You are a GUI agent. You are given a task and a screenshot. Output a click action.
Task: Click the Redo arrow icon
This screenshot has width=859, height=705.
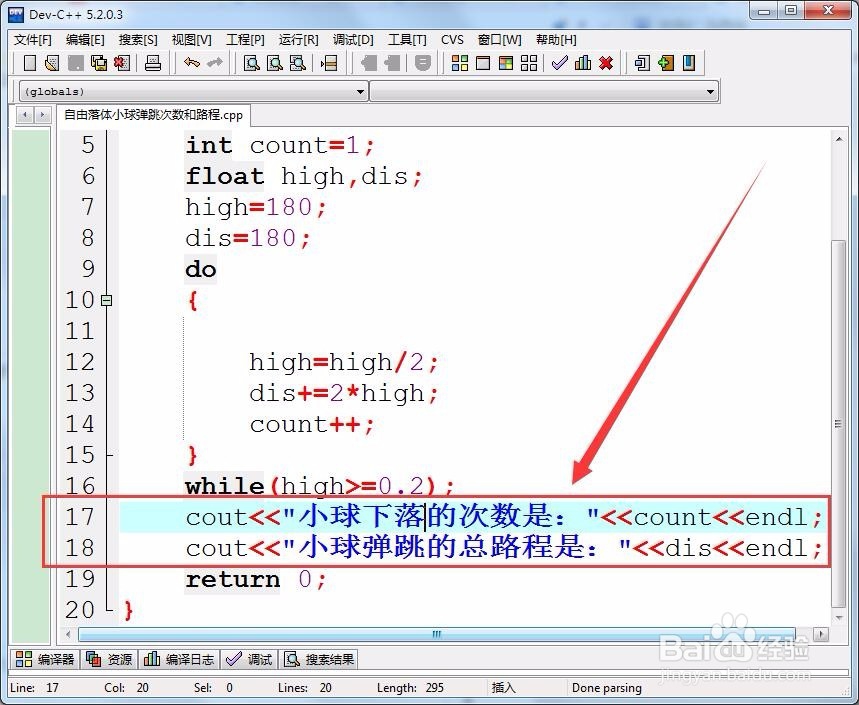[215, 63]
